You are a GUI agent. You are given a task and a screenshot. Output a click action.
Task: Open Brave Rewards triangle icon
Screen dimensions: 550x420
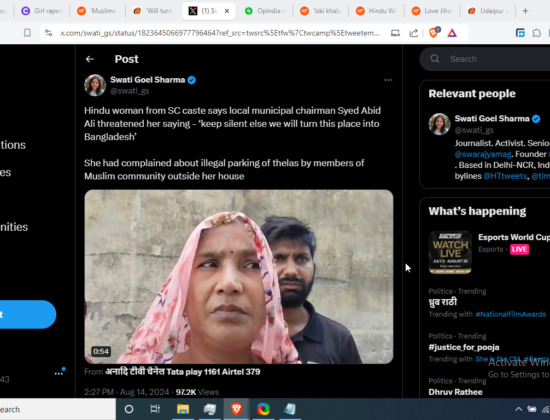point(452,33)
